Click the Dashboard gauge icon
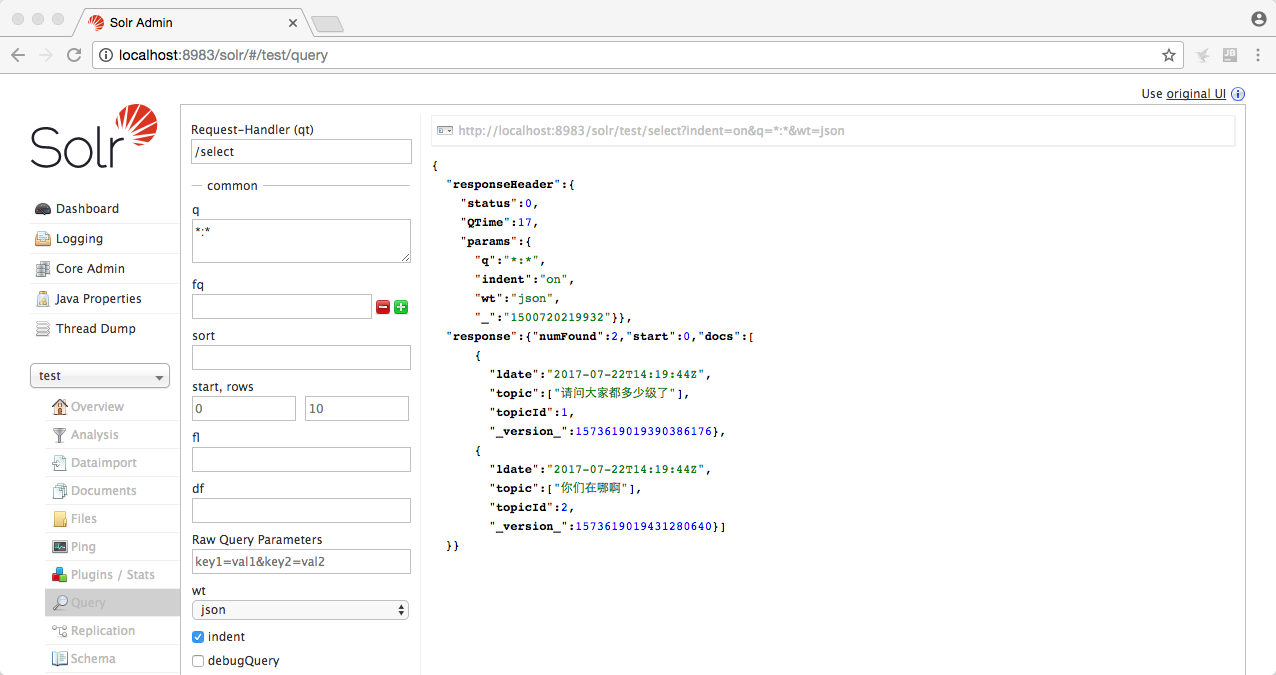This screenshot has height=675, width=1276. [42, 209]
